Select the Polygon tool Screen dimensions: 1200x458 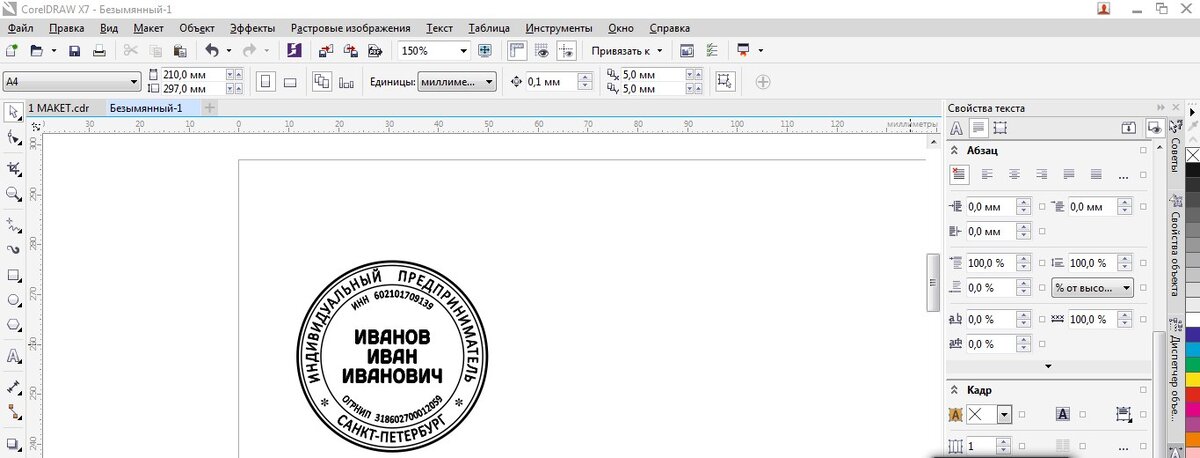(13, 325)
